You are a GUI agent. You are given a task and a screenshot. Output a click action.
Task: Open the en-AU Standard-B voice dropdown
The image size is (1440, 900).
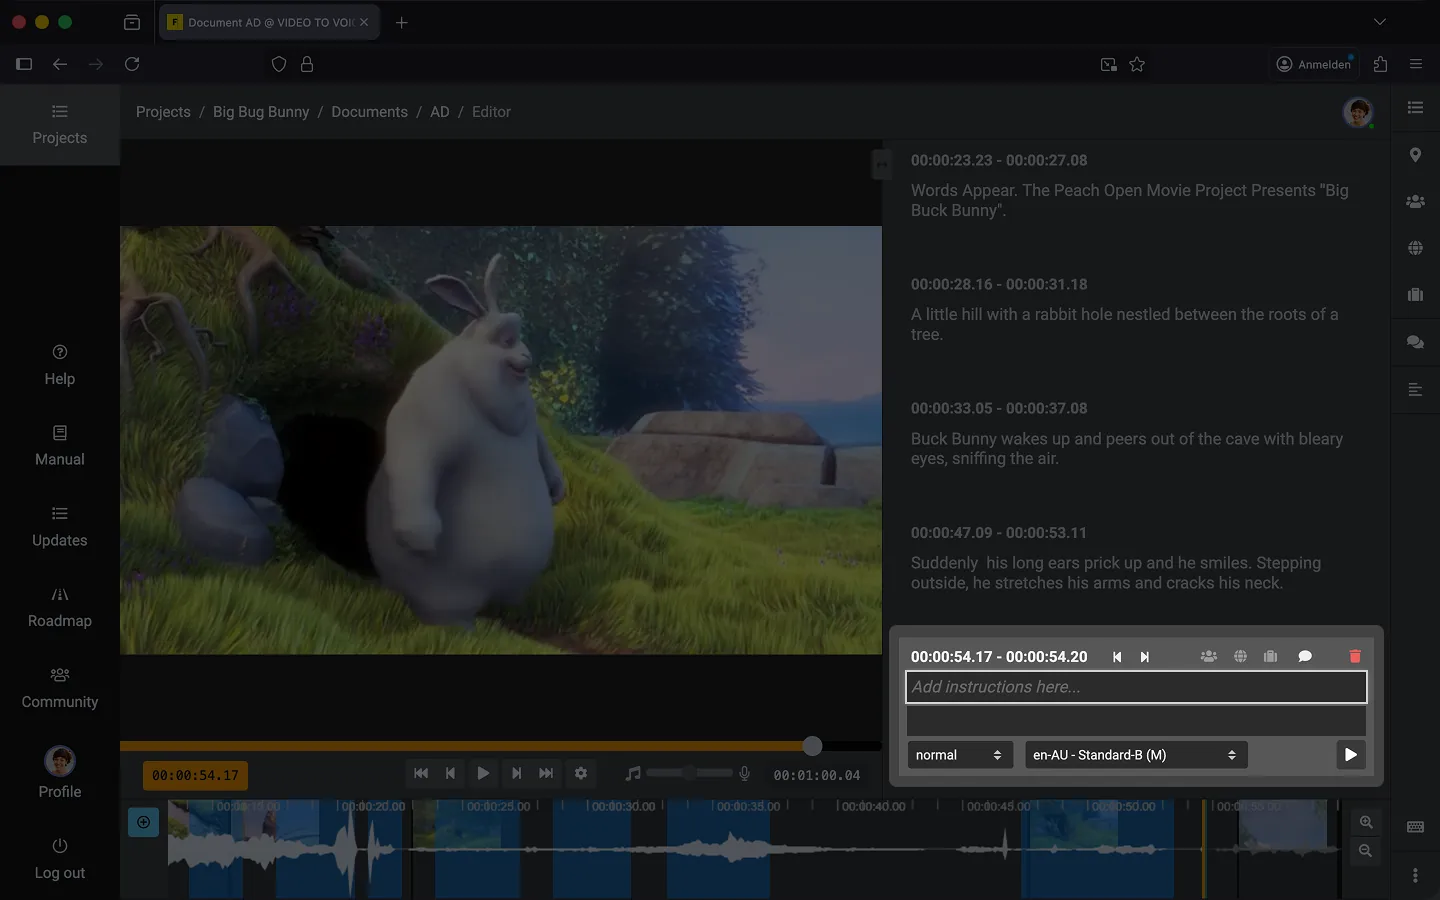tap(1135, 755)
